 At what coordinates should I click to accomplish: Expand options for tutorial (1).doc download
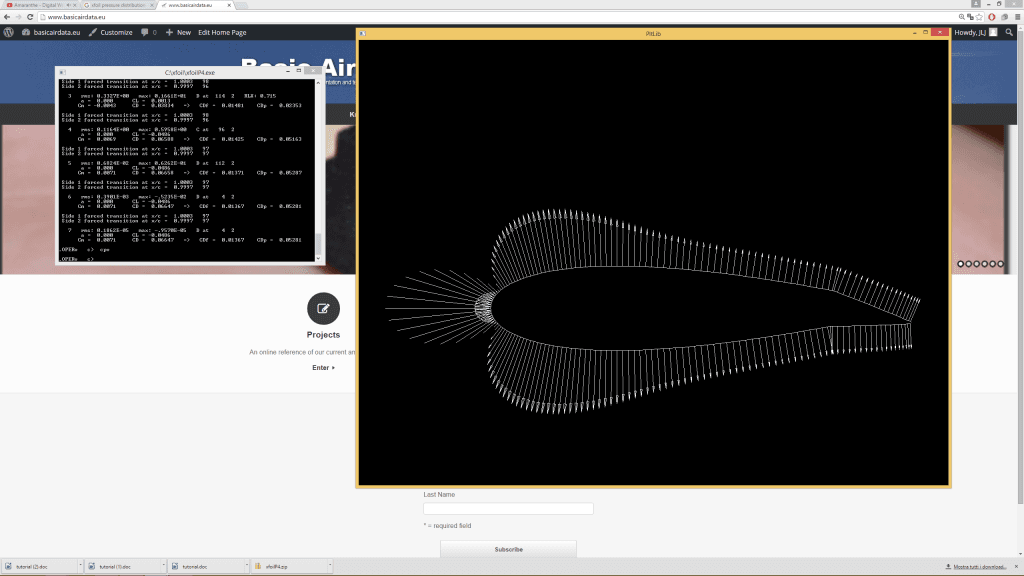click(x=163, y=566)
